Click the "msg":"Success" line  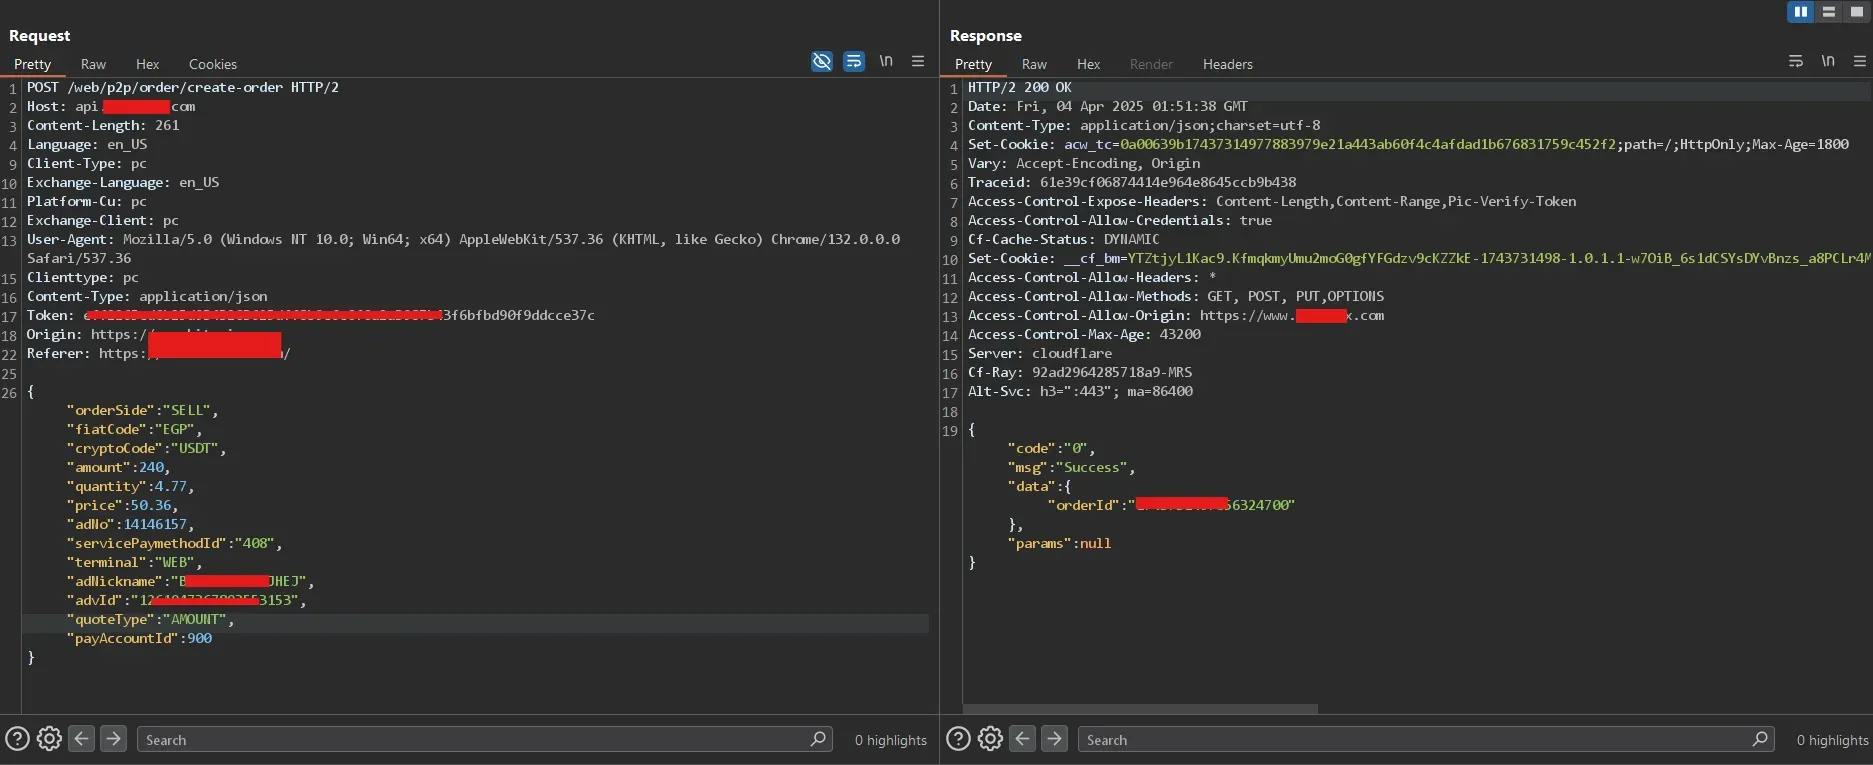pos(1071,467)
